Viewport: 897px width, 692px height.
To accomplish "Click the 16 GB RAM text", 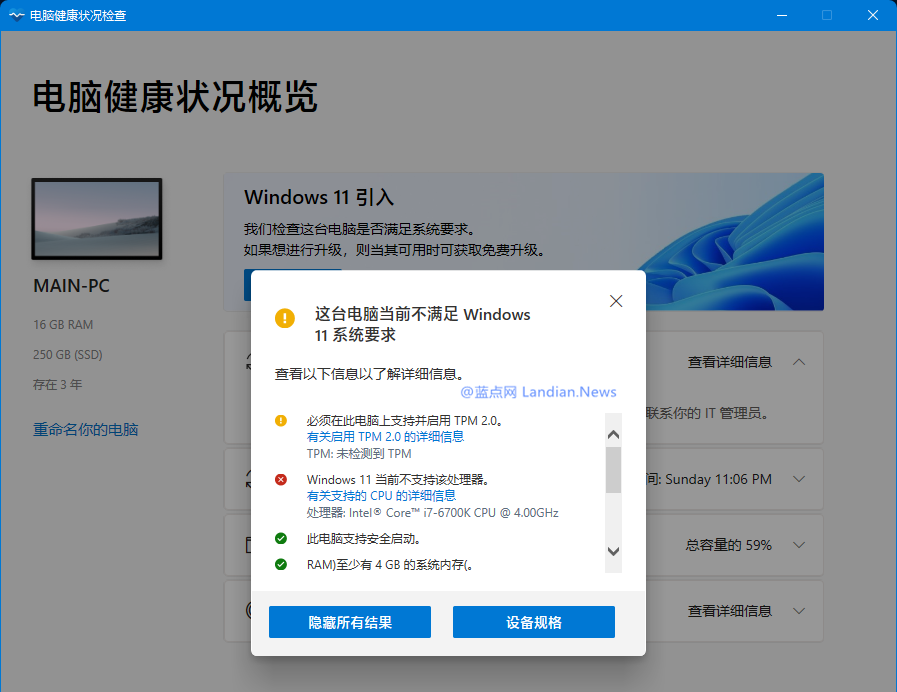I will tap(63, 325).
